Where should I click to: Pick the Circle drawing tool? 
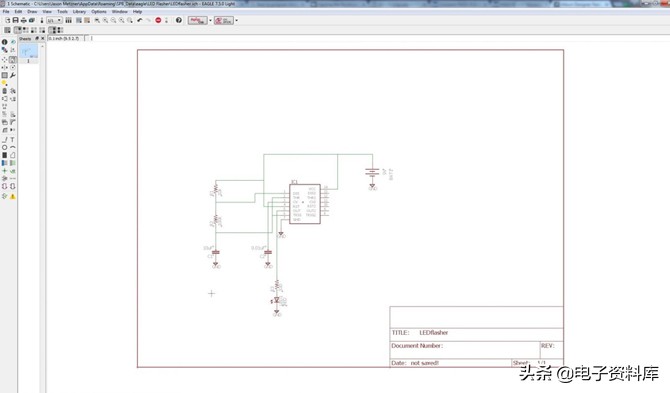pos(4,147)
